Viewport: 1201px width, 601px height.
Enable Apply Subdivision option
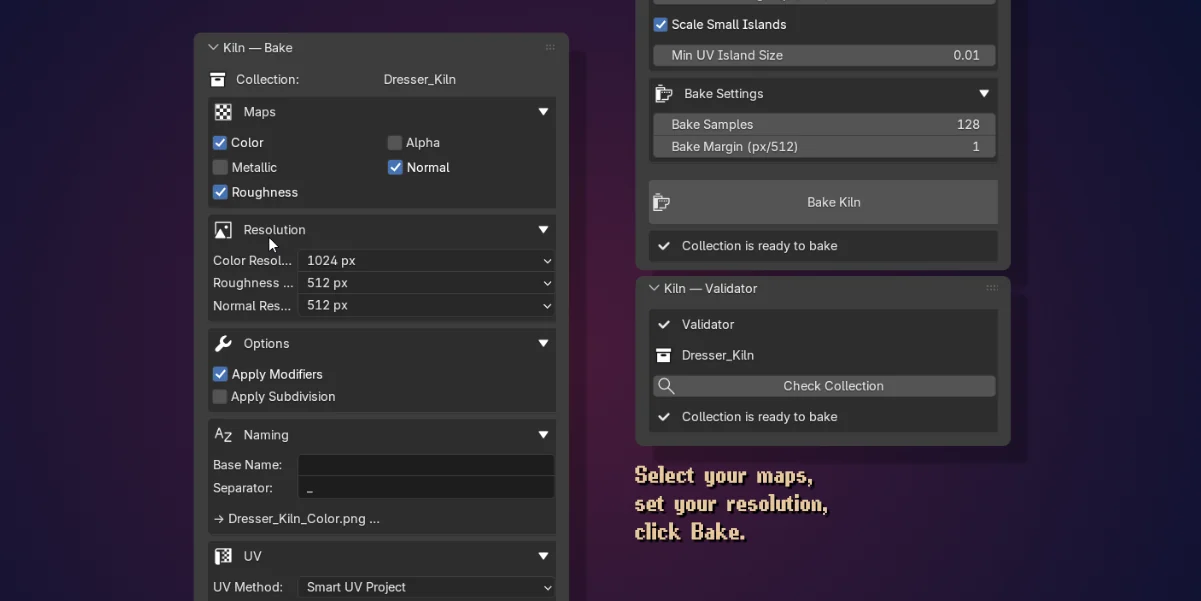(x=220, y=397)
